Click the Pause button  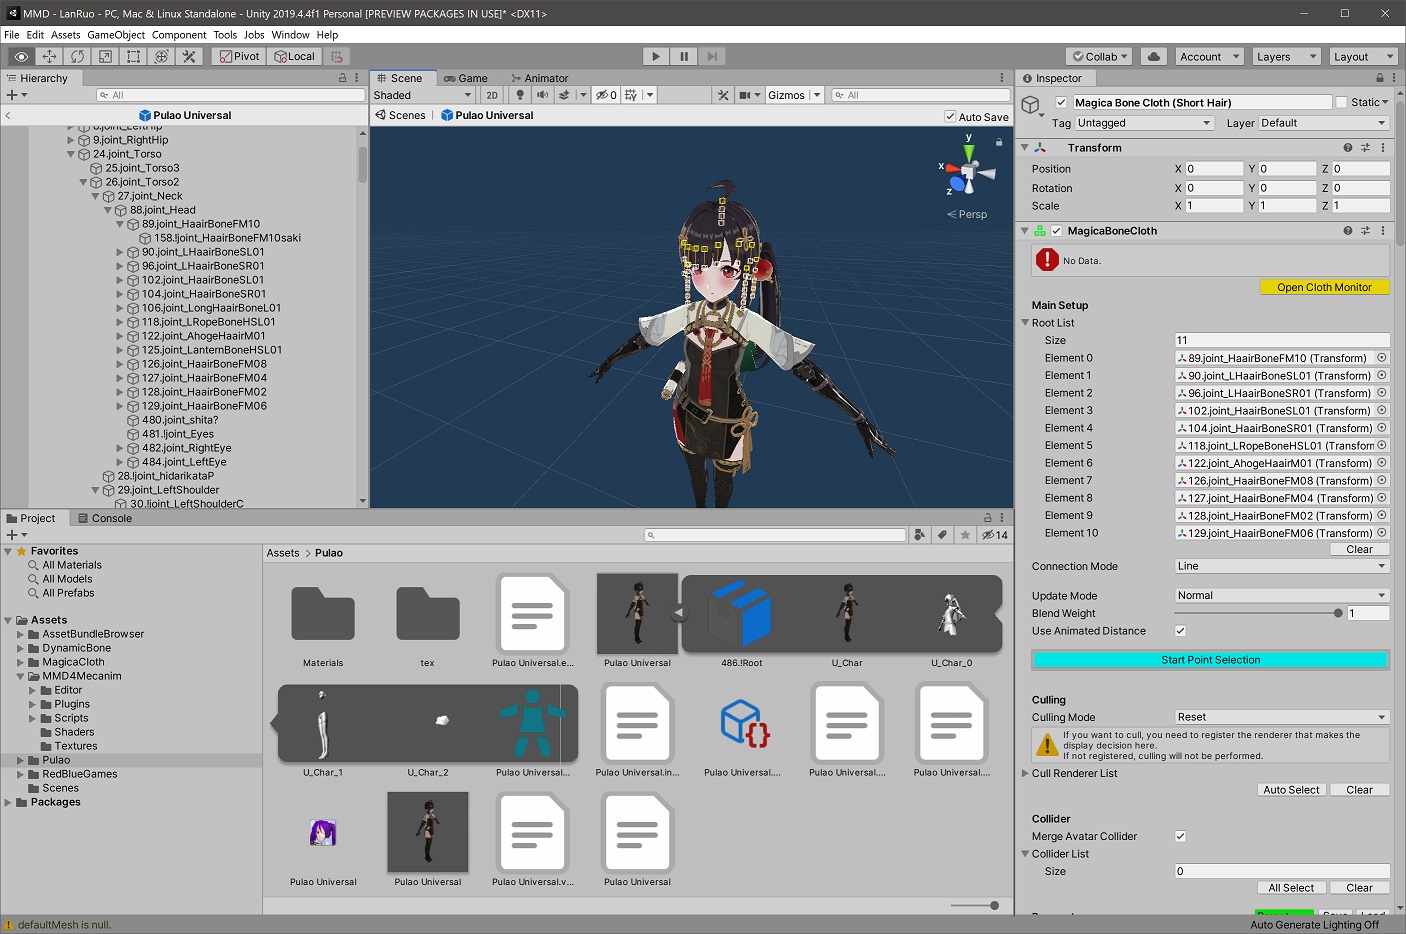[x=684, y=56]
